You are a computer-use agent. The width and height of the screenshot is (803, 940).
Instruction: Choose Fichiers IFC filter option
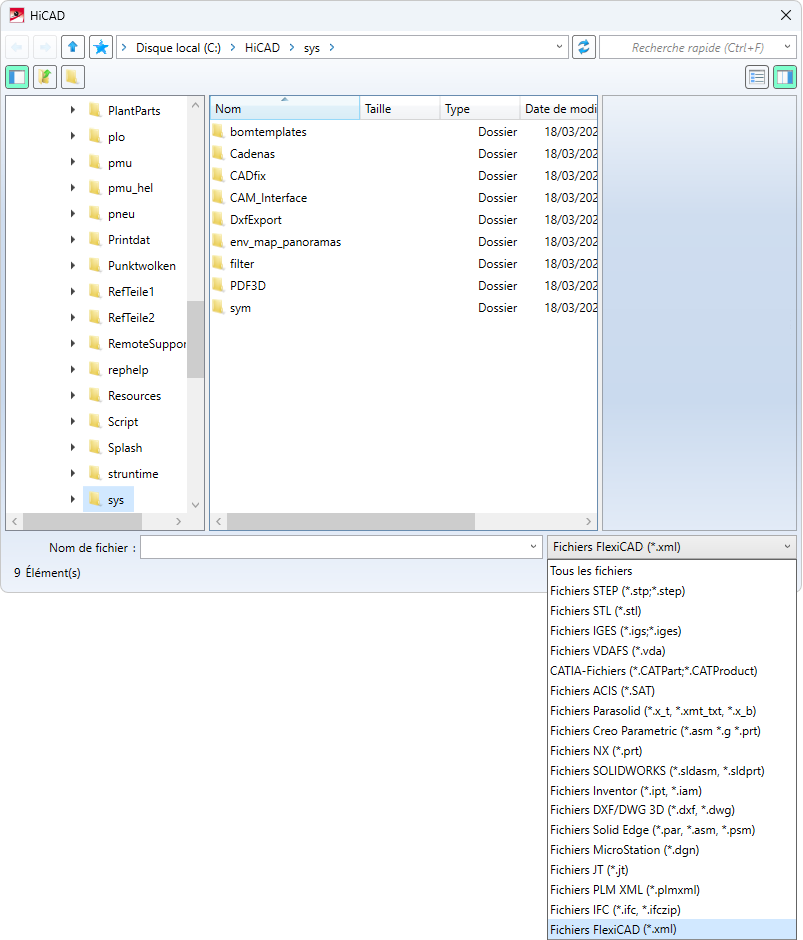click(672, 910)
